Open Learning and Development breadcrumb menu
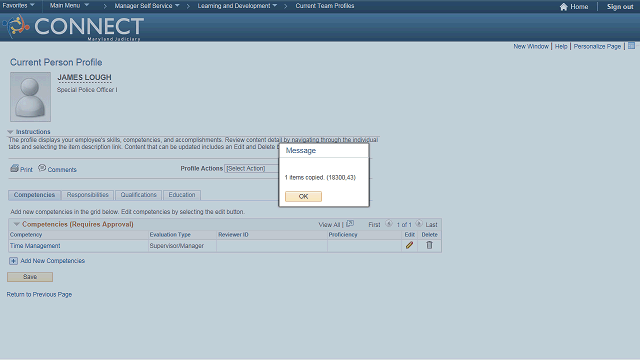 click(x=237, y=6)
